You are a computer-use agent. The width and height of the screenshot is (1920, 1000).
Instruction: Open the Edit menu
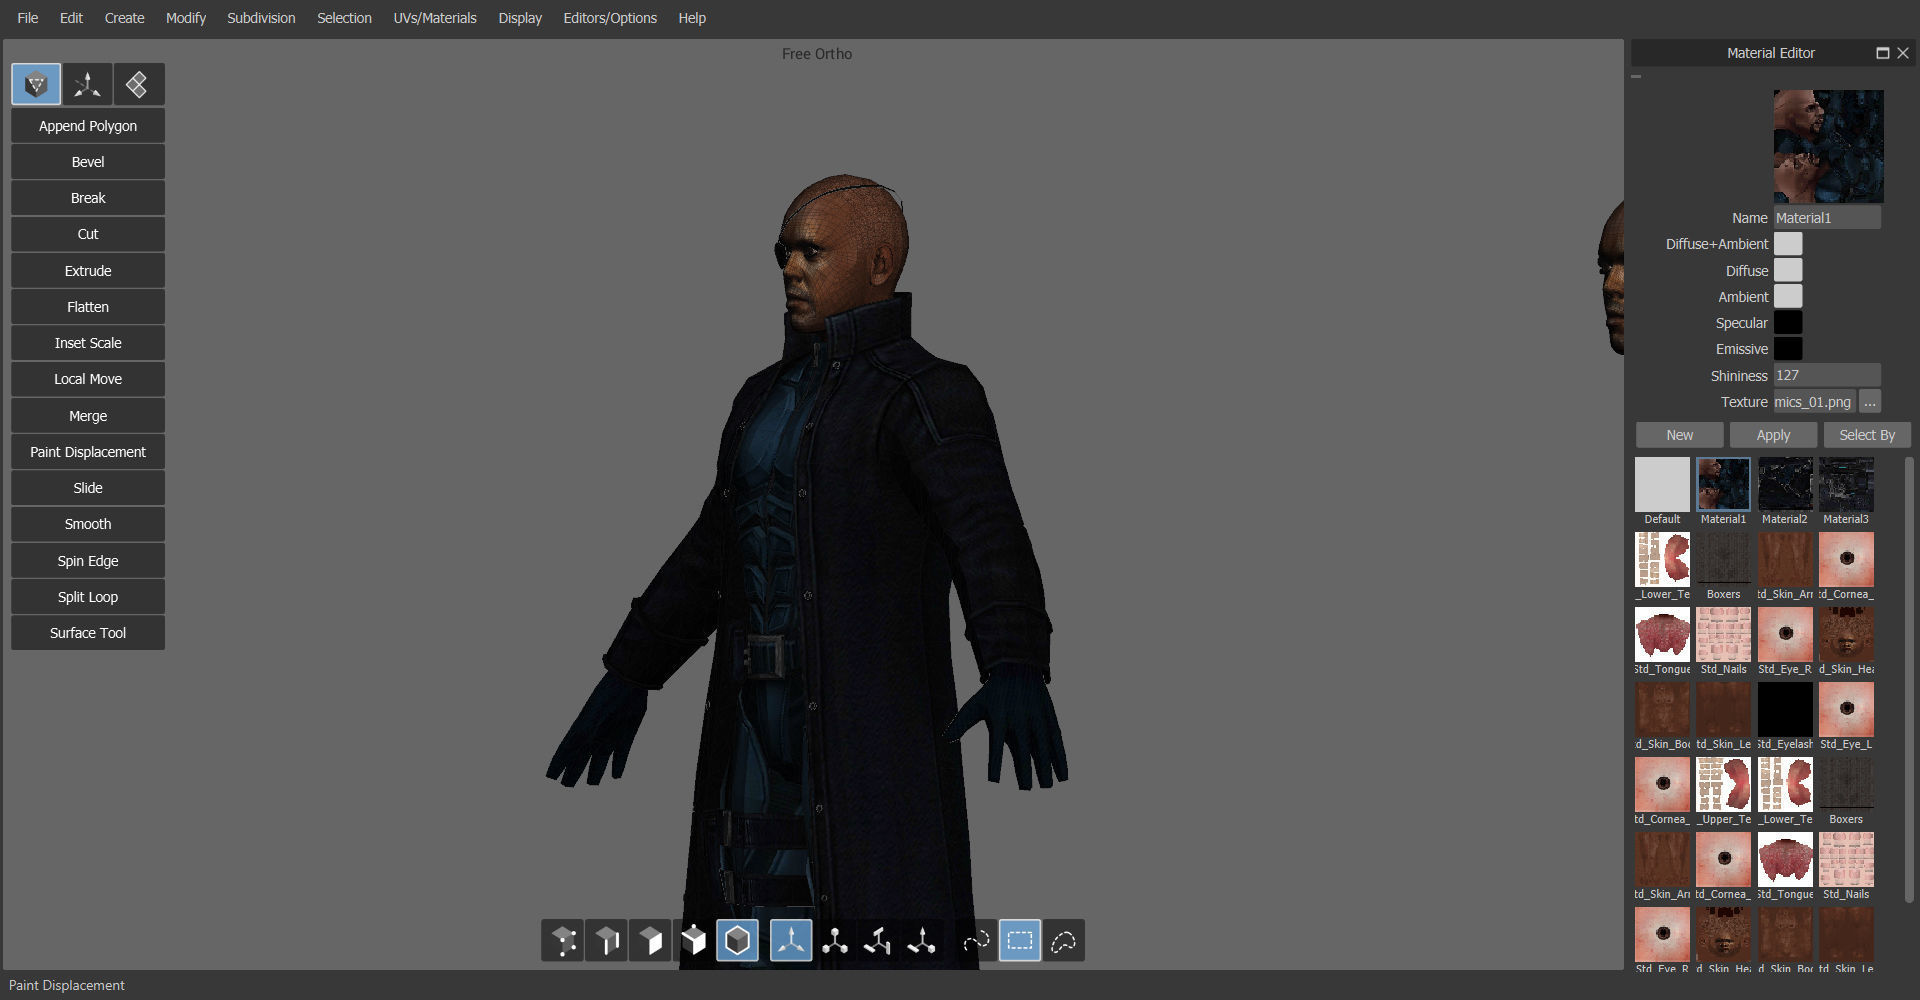(x=71, y=18)
